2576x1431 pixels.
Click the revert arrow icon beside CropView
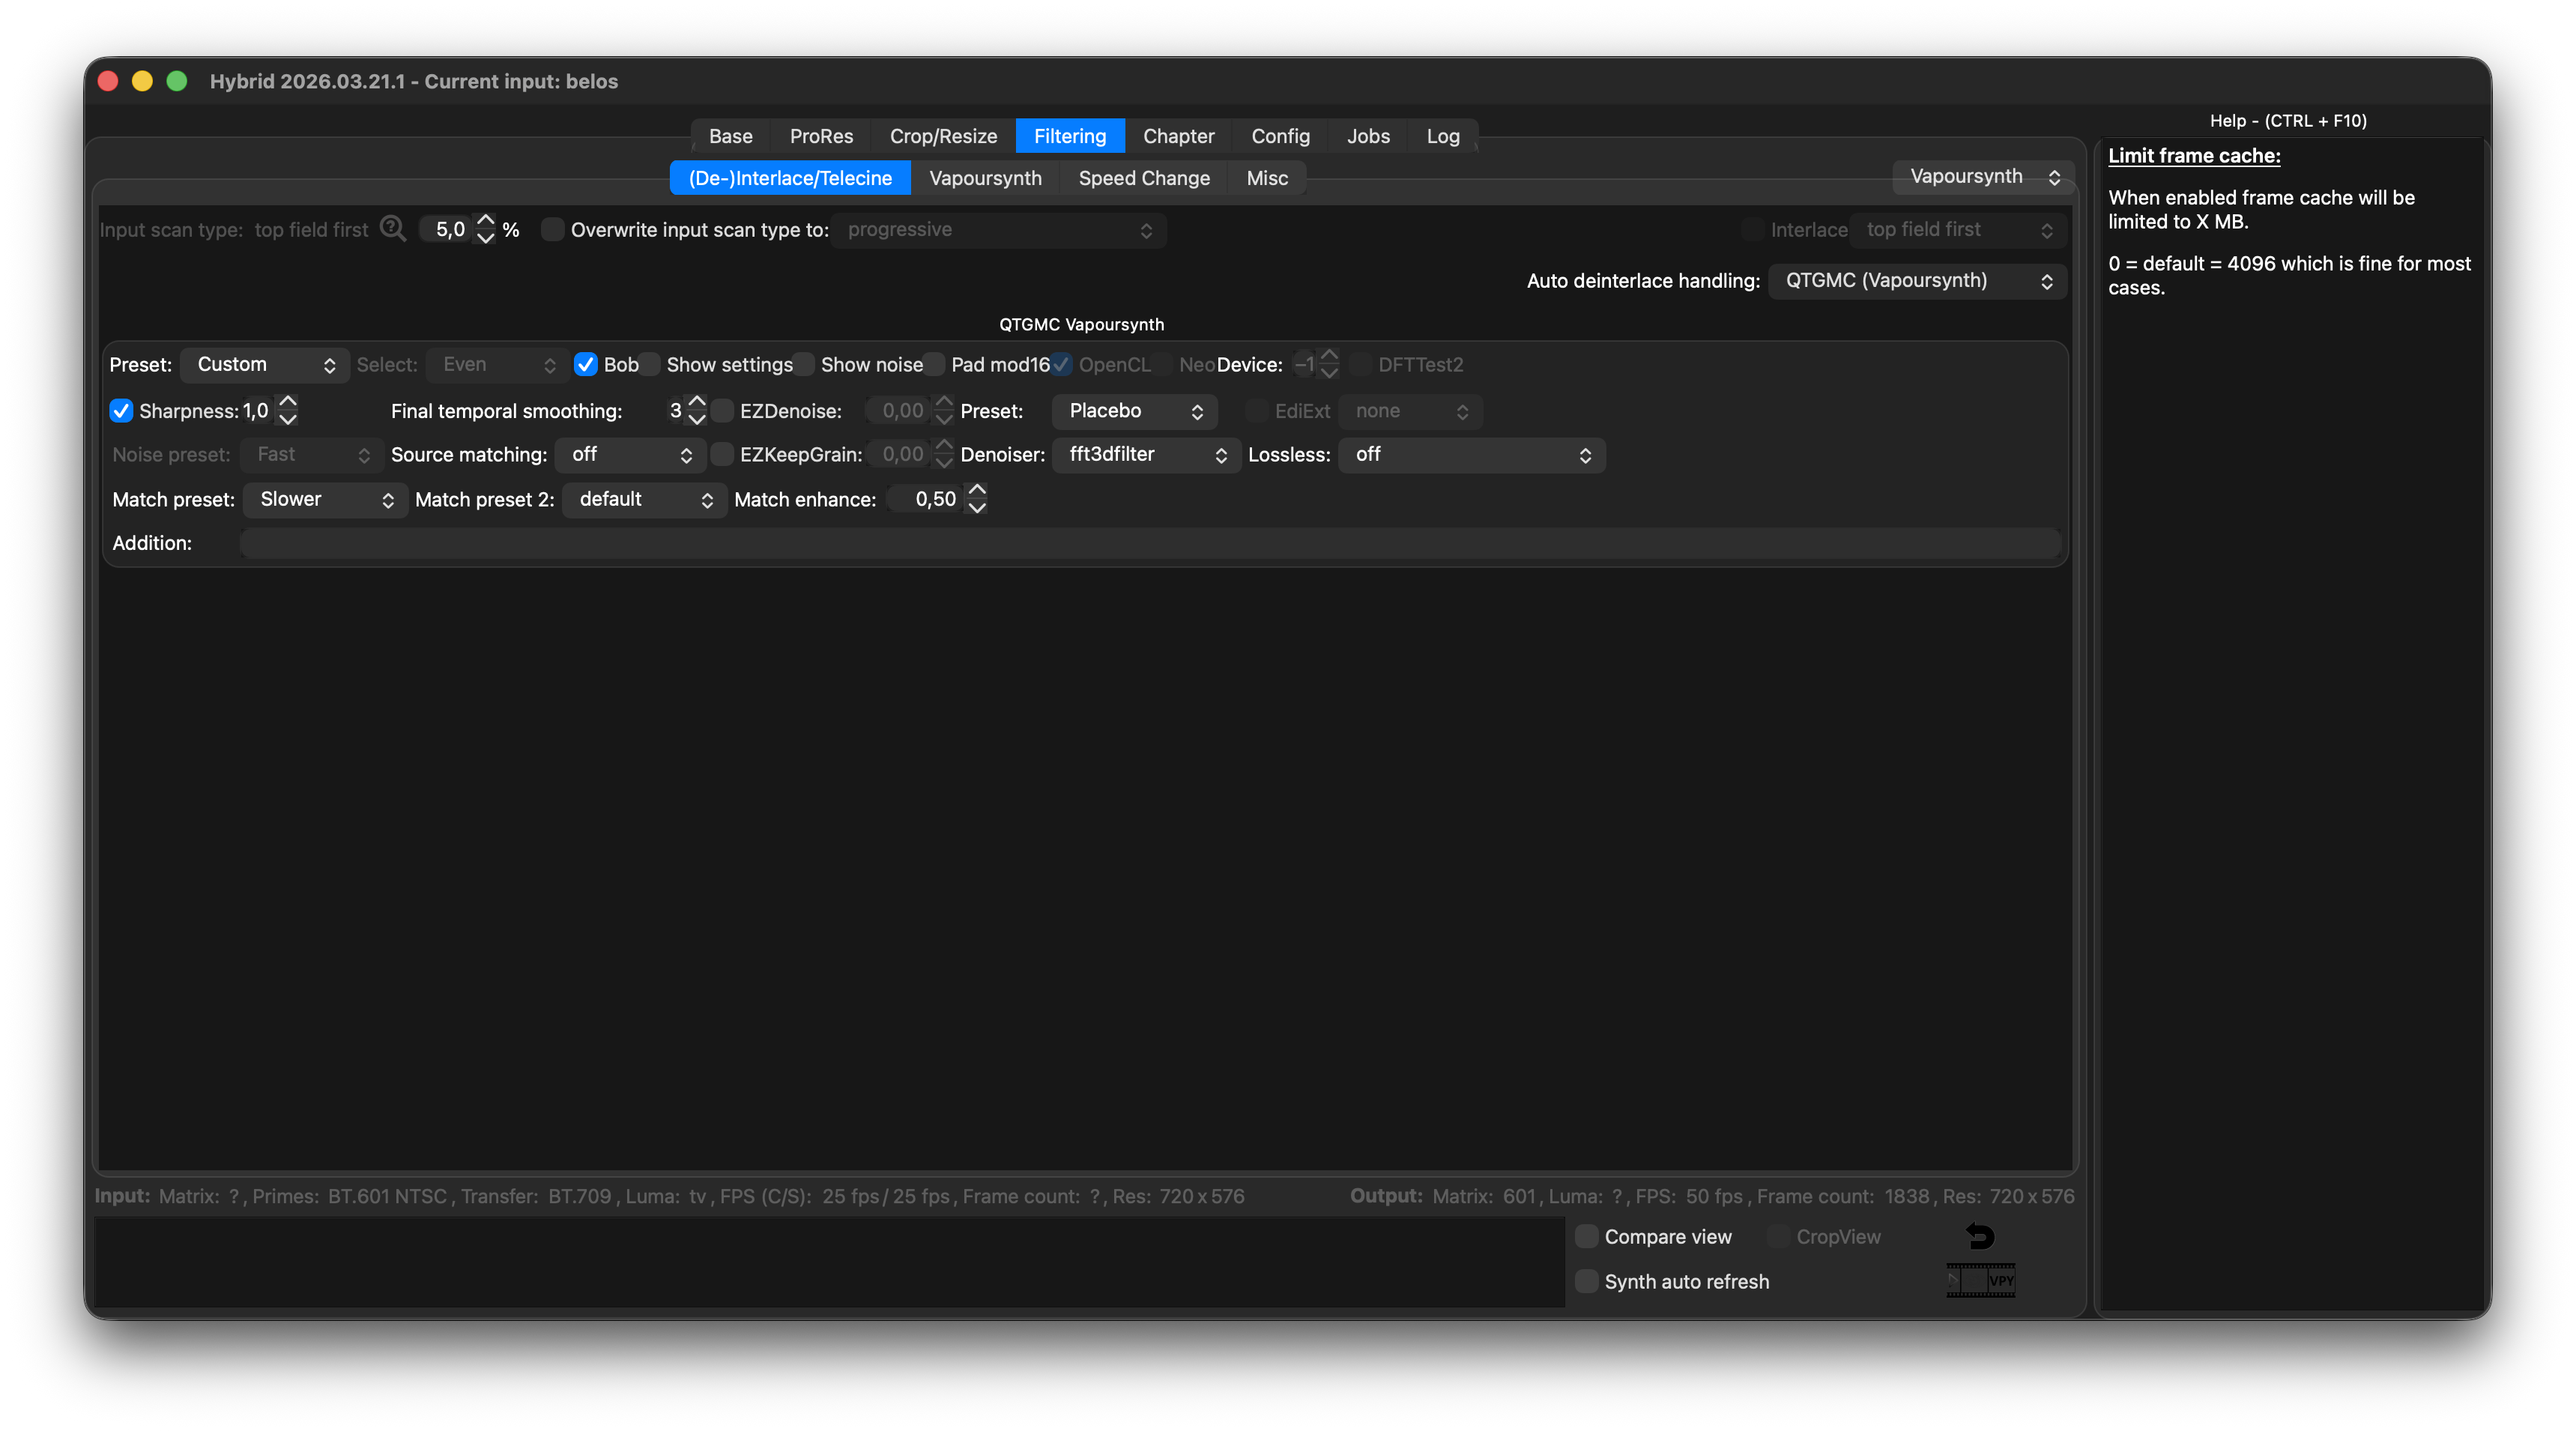[x=1980, y=1236]
